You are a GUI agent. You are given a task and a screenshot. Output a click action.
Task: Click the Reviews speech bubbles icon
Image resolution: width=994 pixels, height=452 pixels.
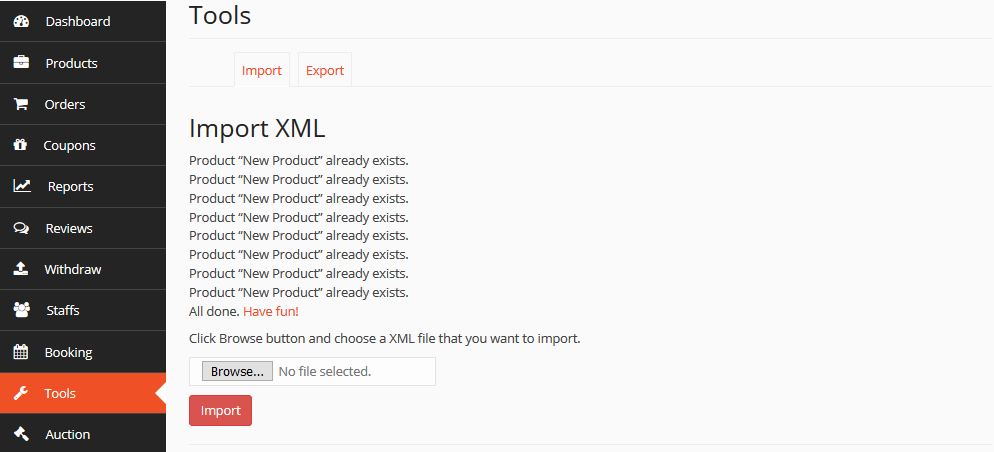pyautogui.click(x=21, y=228)
